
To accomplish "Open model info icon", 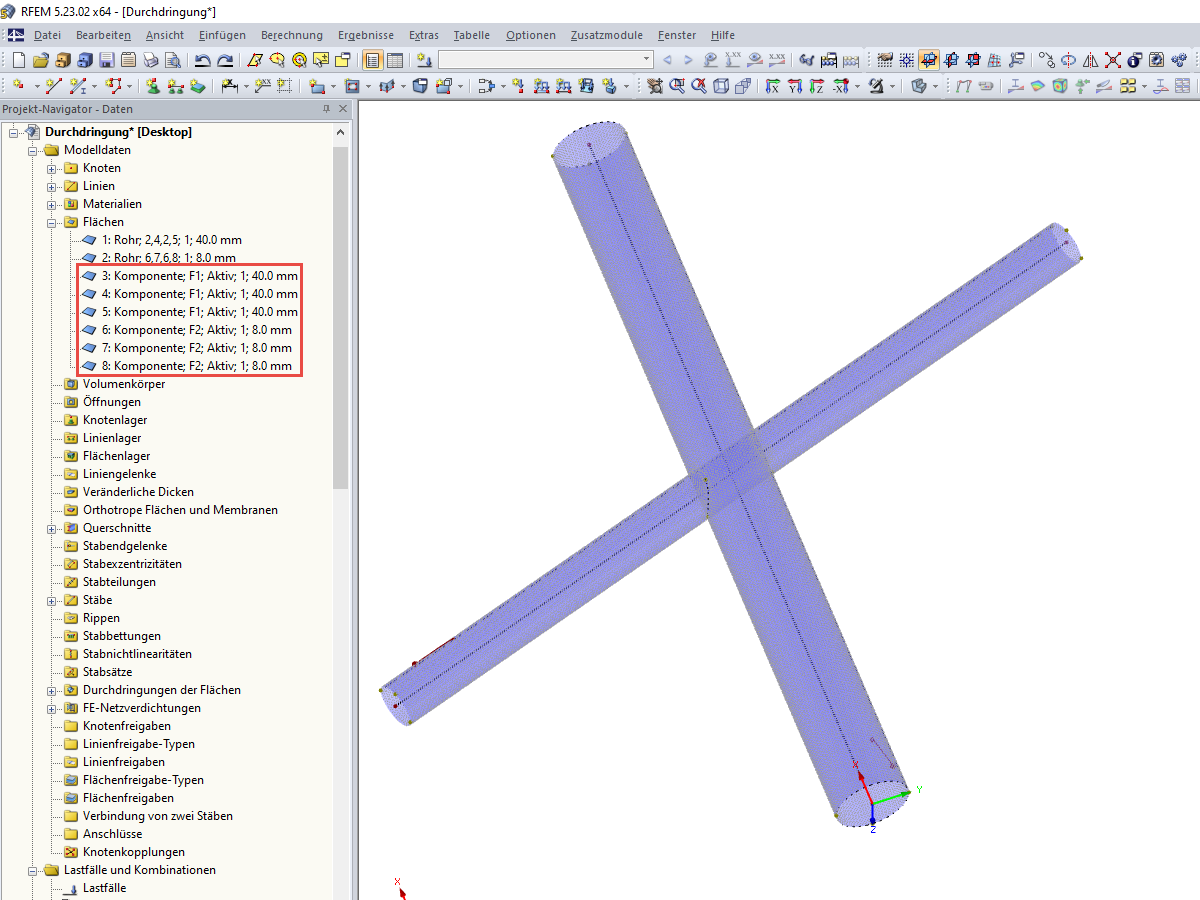I will pyautogui.click(x=1134, y=60).
